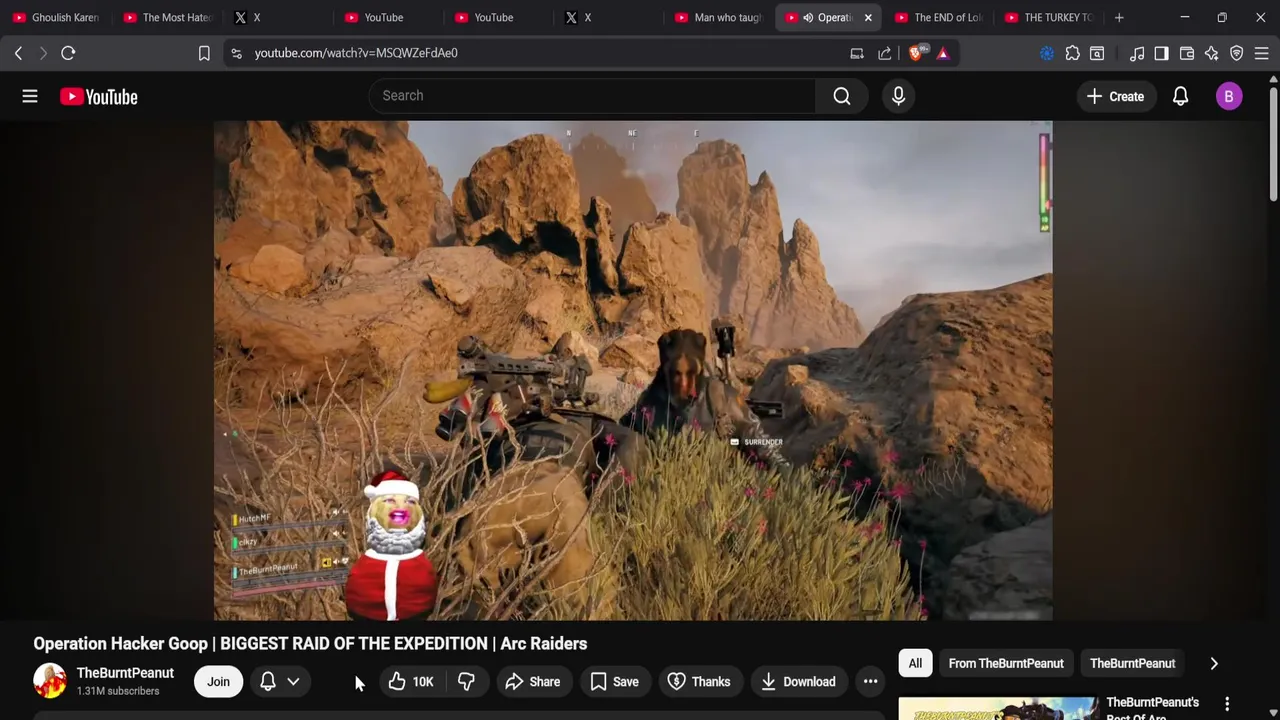Viewport: 1280px width, 720px height.
Task: Switch to THE TURKEY tab
Action: coord(1048,17)
